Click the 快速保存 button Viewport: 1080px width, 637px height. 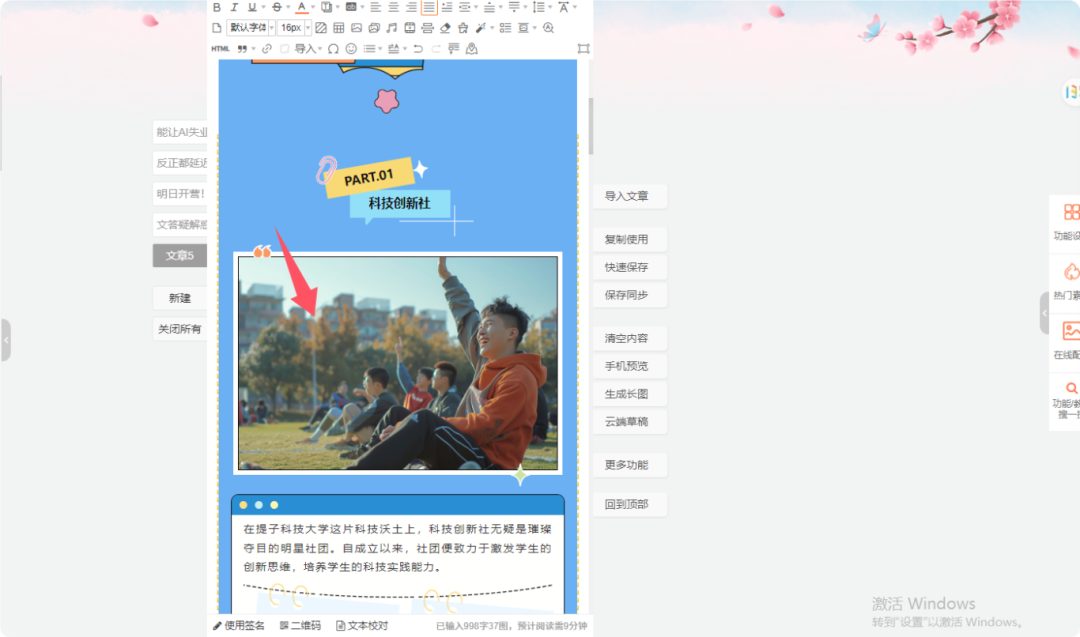click(x=630, y=267)
